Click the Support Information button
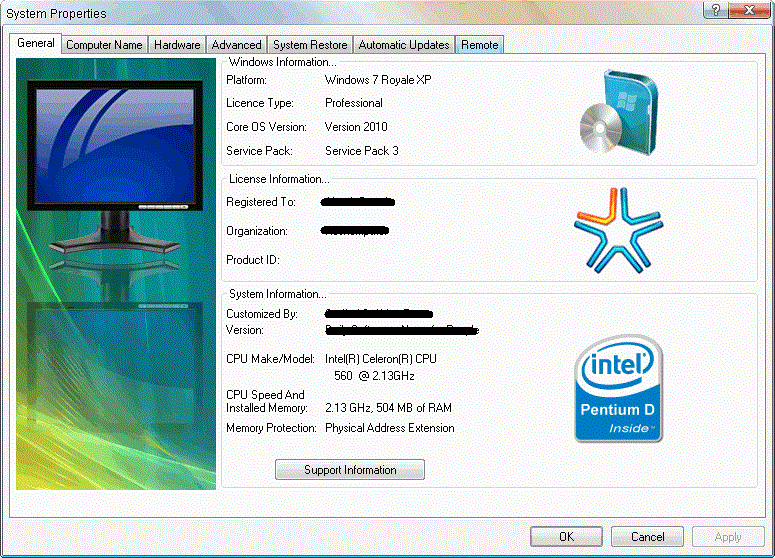775x558 pixels. tap(350, 470)
